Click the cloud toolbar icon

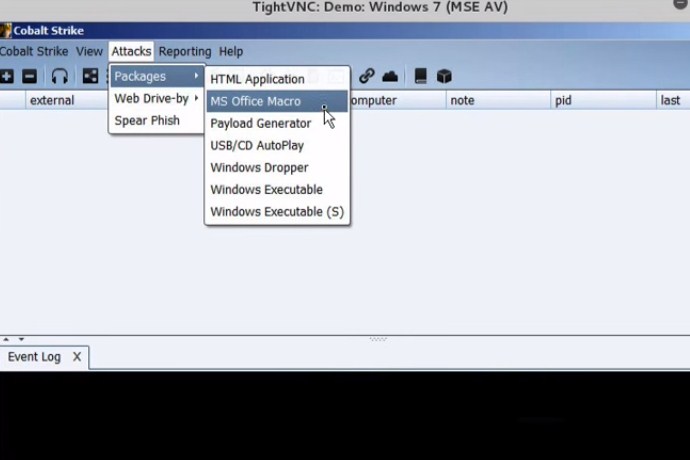click(x=390, y=77)
